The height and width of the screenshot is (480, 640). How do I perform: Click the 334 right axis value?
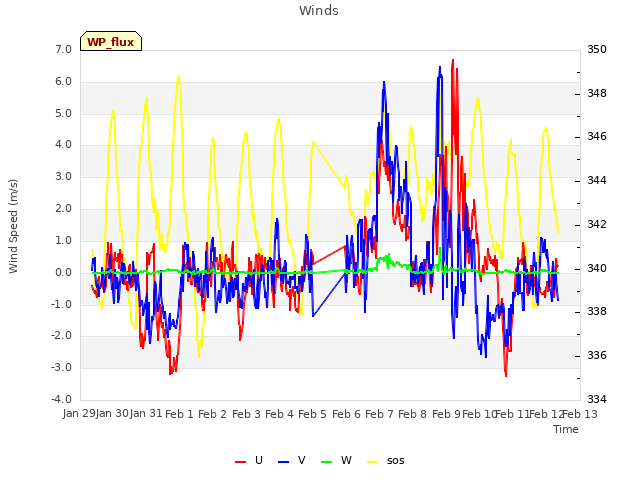tap(597, 399)
